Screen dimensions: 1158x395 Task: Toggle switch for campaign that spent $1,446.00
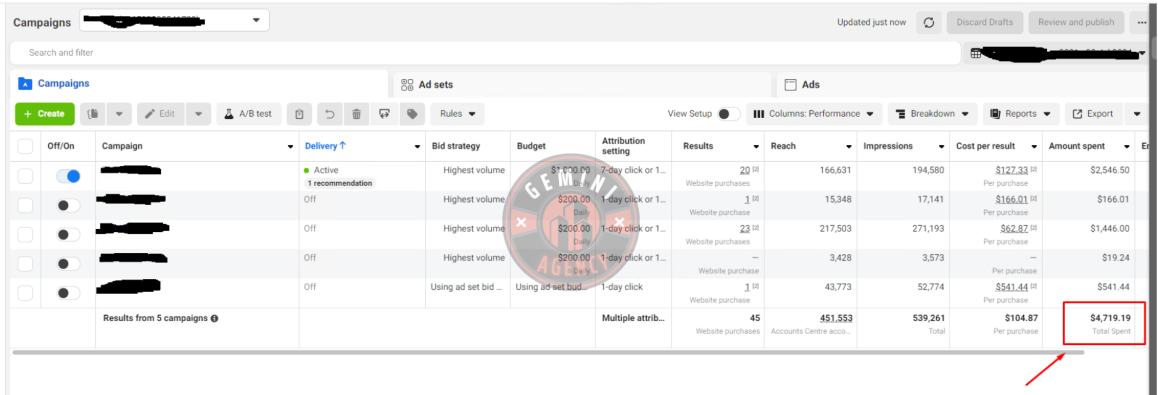(x=68, y=234)
